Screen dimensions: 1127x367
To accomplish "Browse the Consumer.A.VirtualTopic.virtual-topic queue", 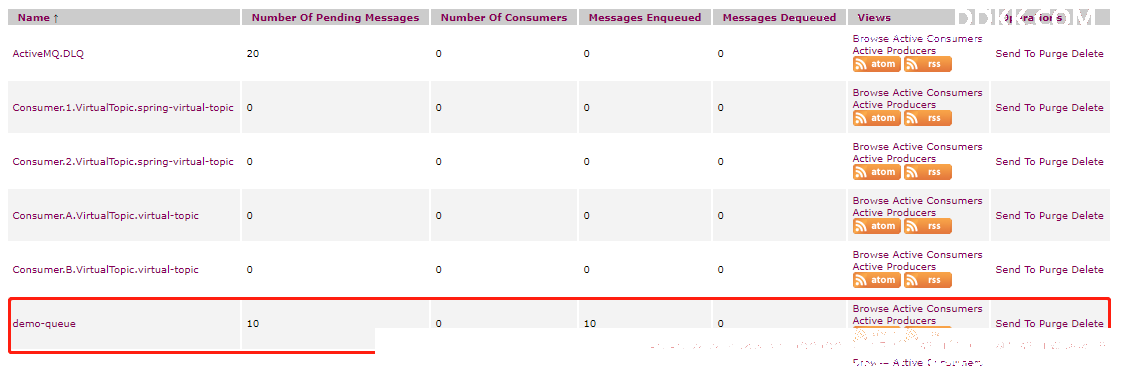I will pyautogui.click(x=870, y=200).
